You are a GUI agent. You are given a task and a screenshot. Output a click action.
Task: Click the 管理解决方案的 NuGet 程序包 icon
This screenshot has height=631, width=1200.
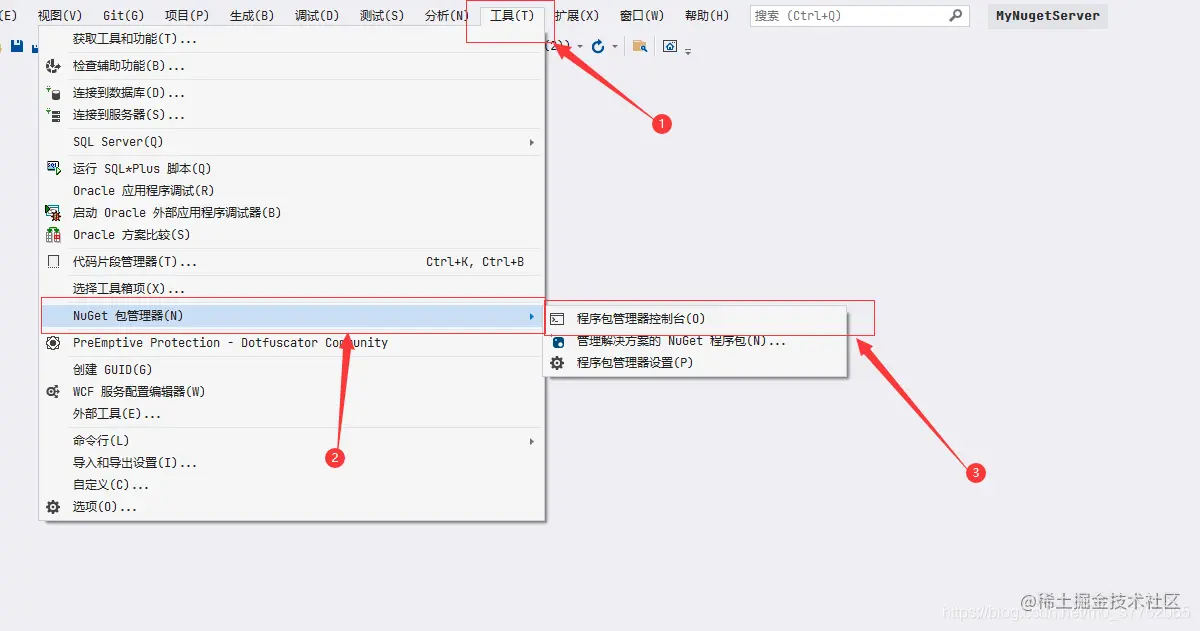[x=556, y=341]
